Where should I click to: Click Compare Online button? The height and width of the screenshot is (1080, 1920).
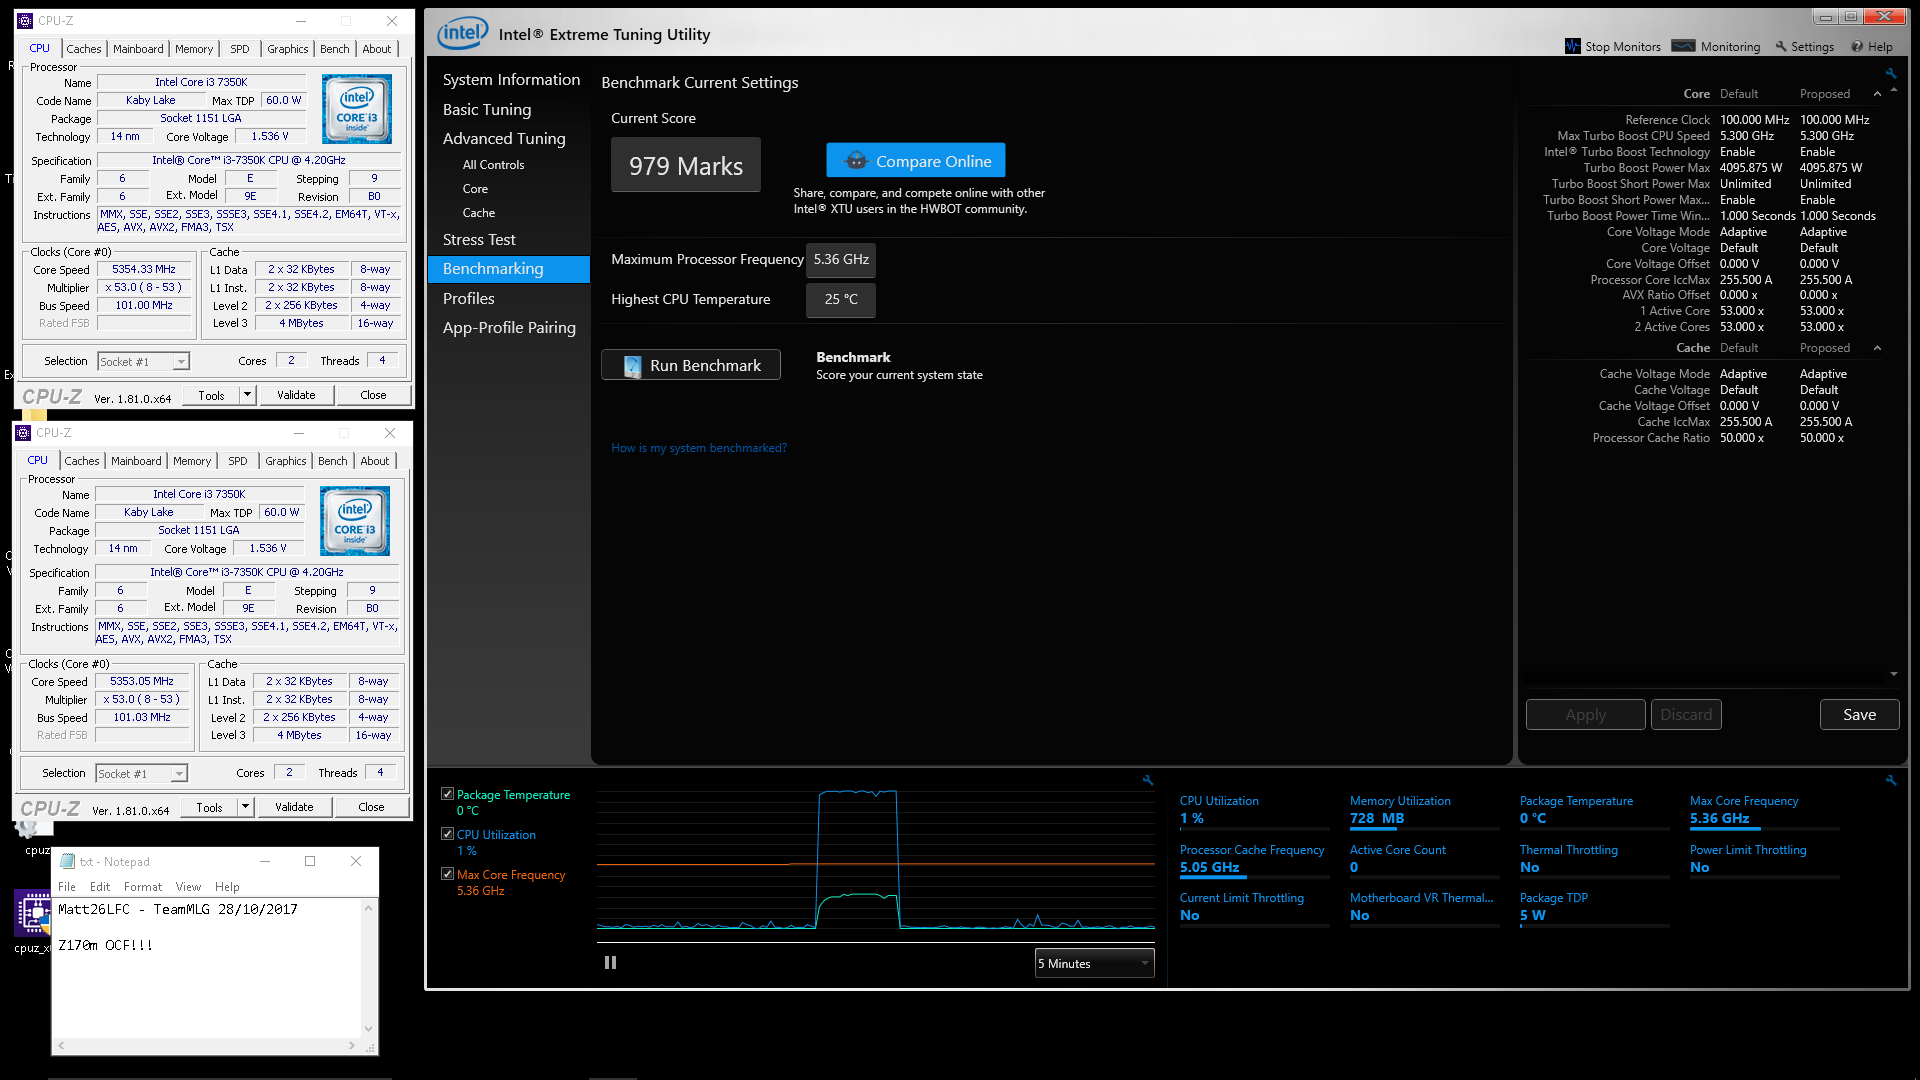click(x=916, y=161)
